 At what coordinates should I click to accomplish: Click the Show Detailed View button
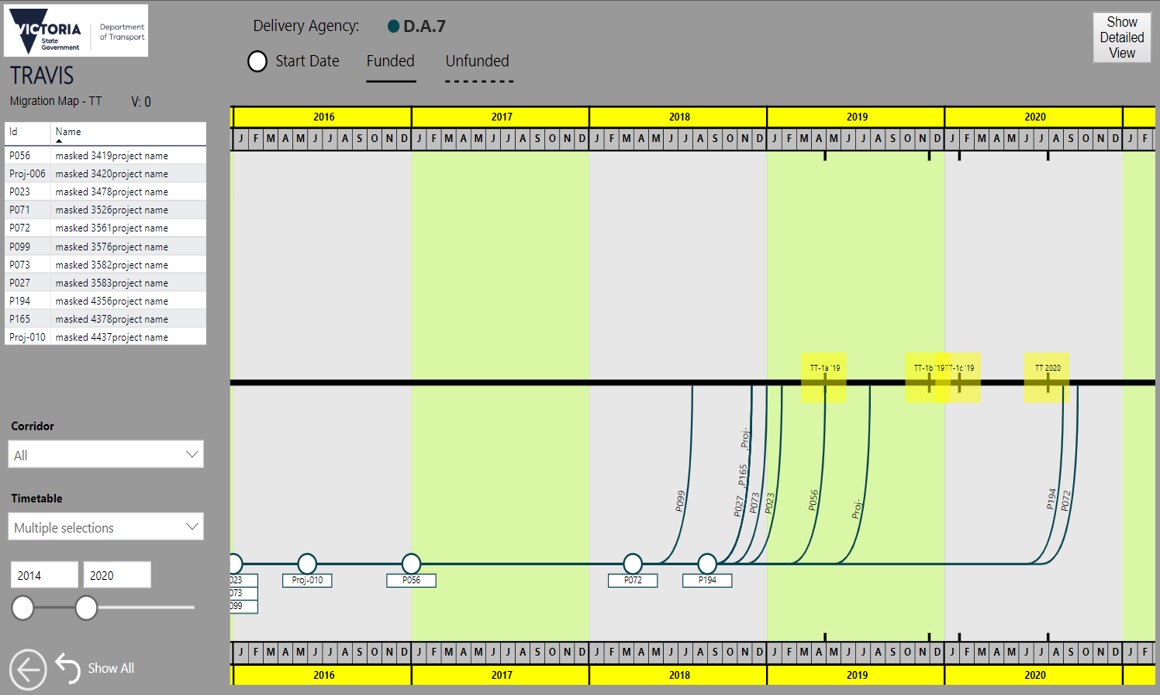(1121, 37)
